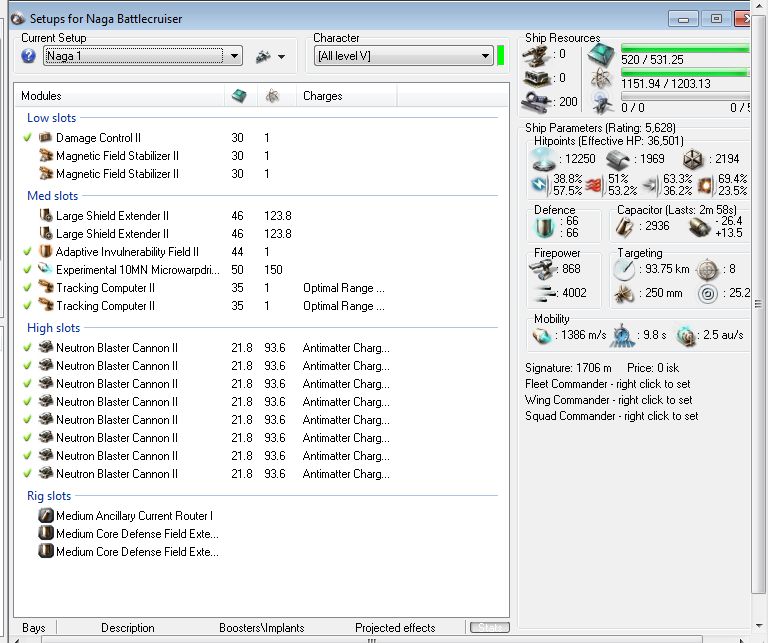Click the warp speed icon showing 2.5 au/s
Screen dimensions: 775x643
pos(686,336)
